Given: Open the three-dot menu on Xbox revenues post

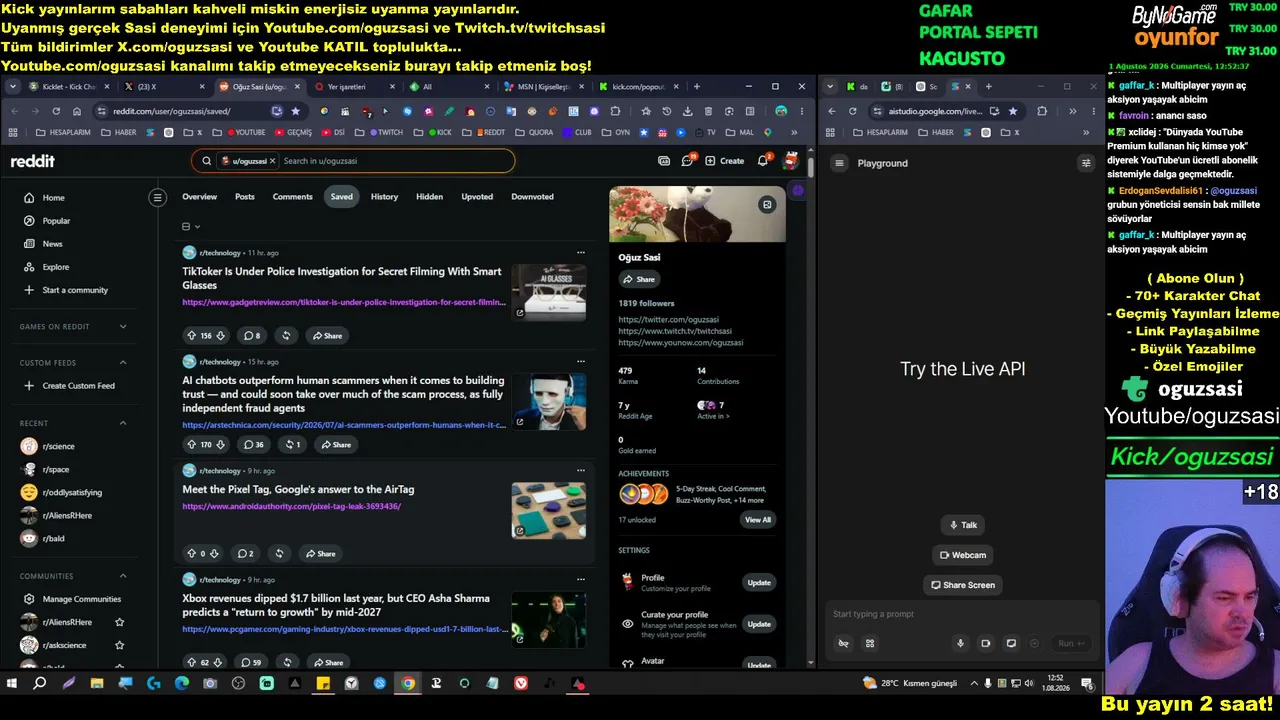Looking at the screenshot, I should click(580, 580).
